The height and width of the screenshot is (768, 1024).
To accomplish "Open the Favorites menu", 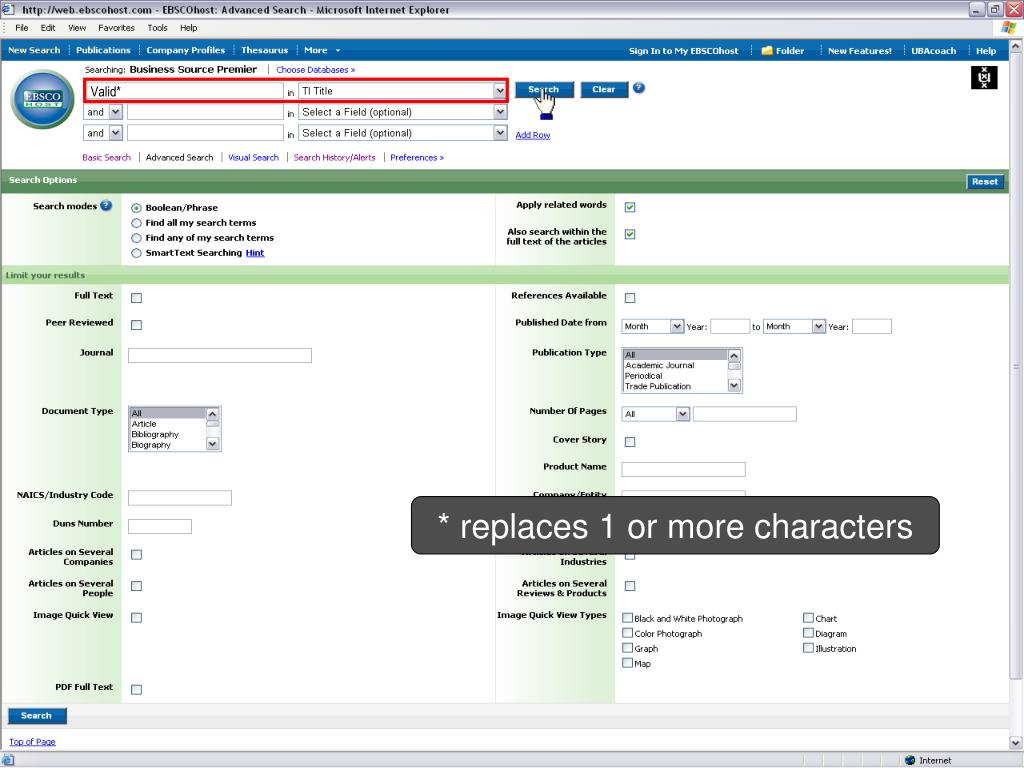I will point(116,27).
